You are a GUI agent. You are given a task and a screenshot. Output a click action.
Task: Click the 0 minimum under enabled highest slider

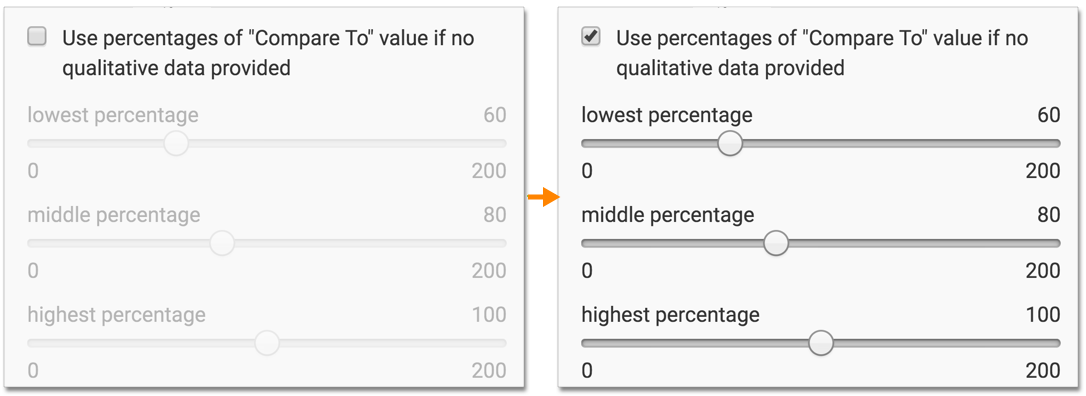[587, 370]
